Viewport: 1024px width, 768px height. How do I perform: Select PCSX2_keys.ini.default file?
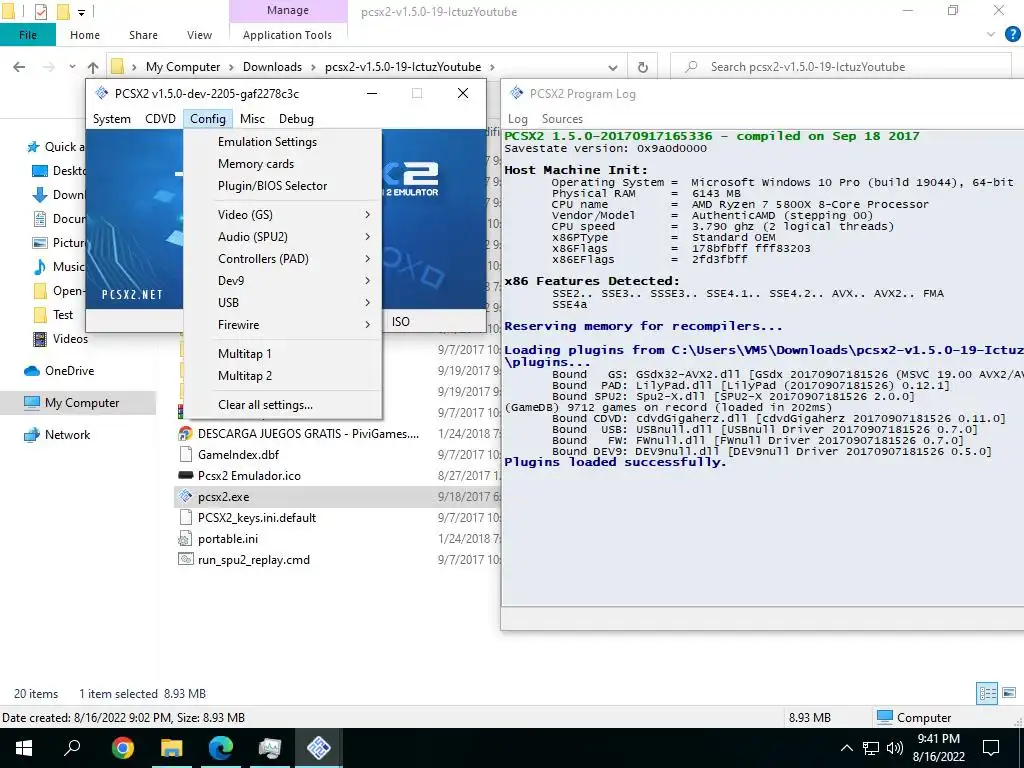[257, 518]
